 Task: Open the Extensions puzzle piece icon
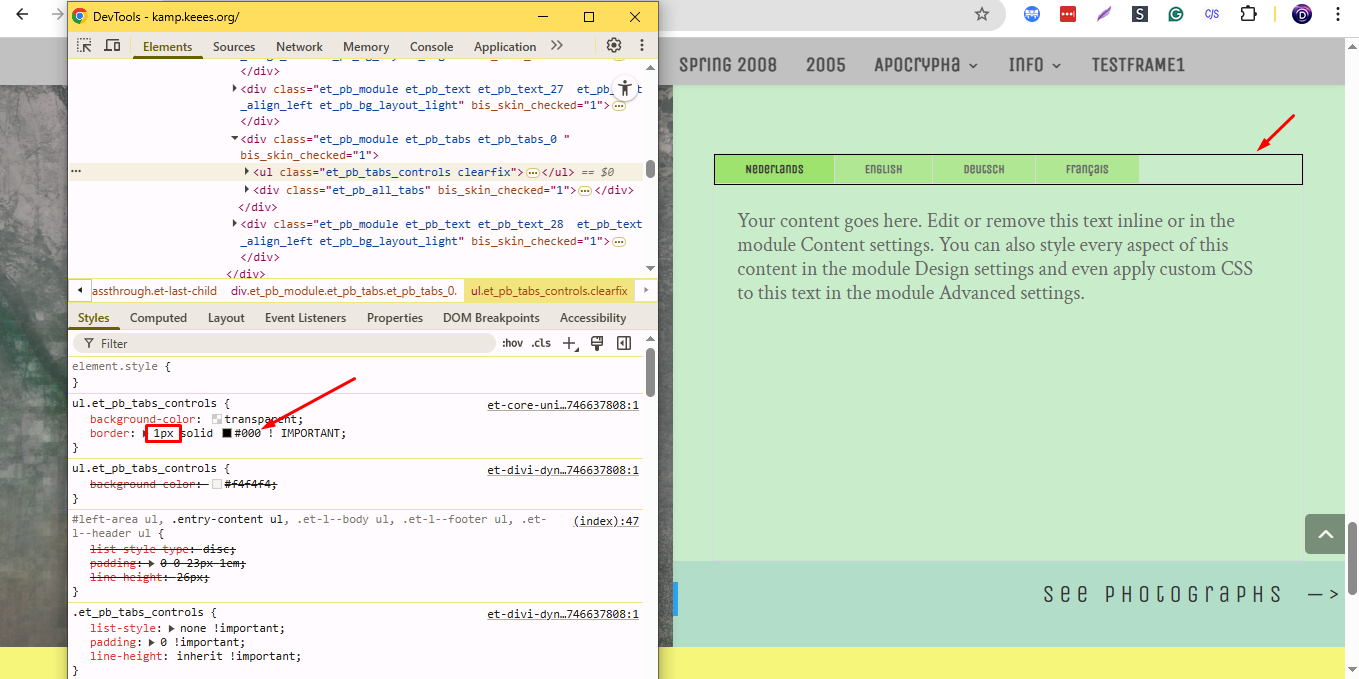(1248, 14)
